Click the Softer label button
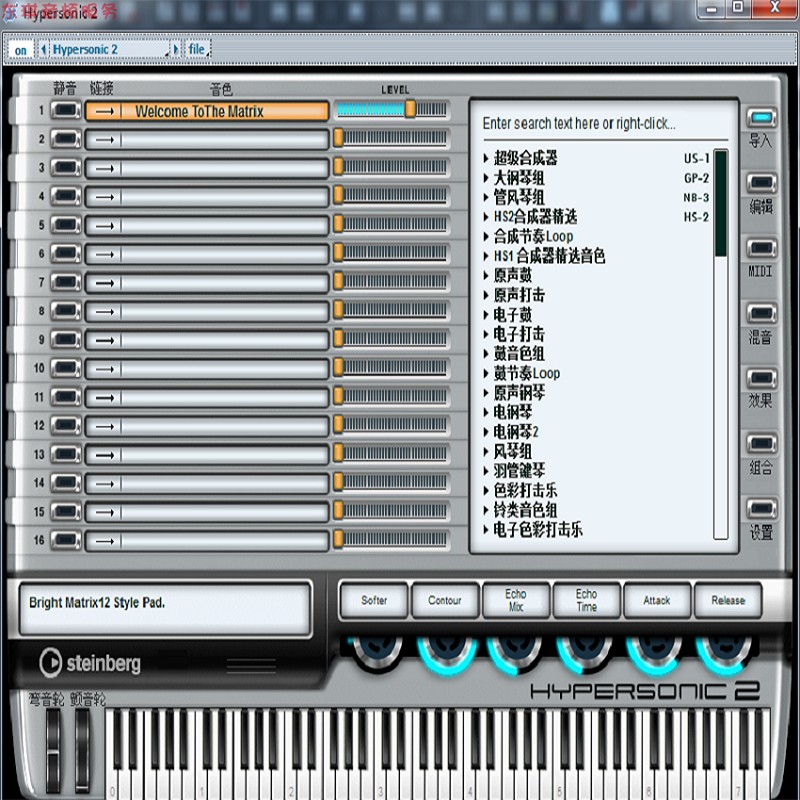The width and height of the screenshot is (800, 800). tap(374, 601)
